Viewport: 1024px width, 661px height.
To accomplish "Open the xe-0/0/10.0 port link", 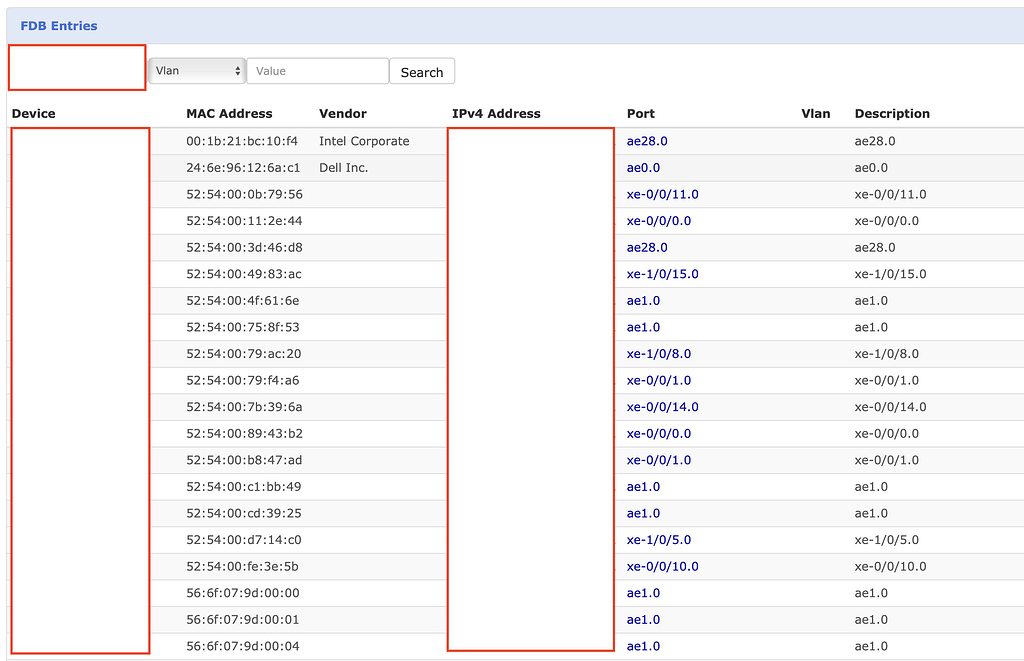I will point(662,566).
